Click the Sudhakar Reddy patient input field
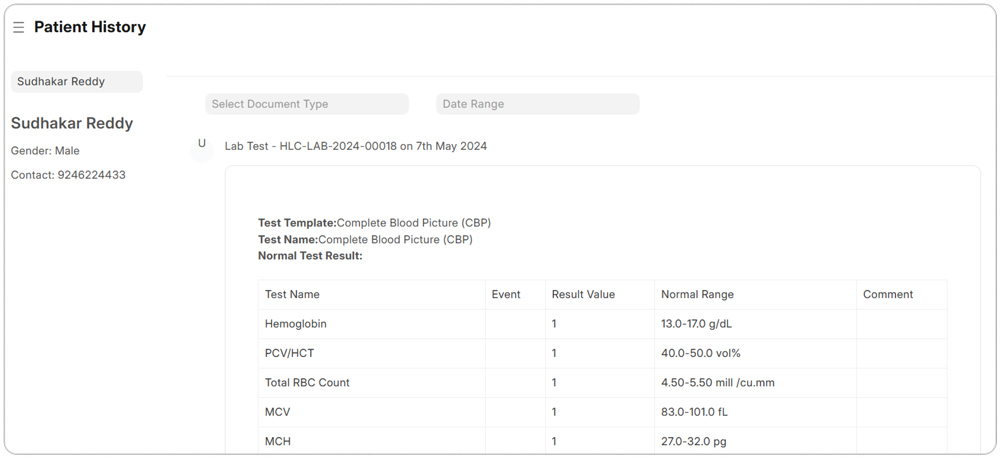Image resolution: width=1000 pixels, height=458 pixels. (77, 82)
